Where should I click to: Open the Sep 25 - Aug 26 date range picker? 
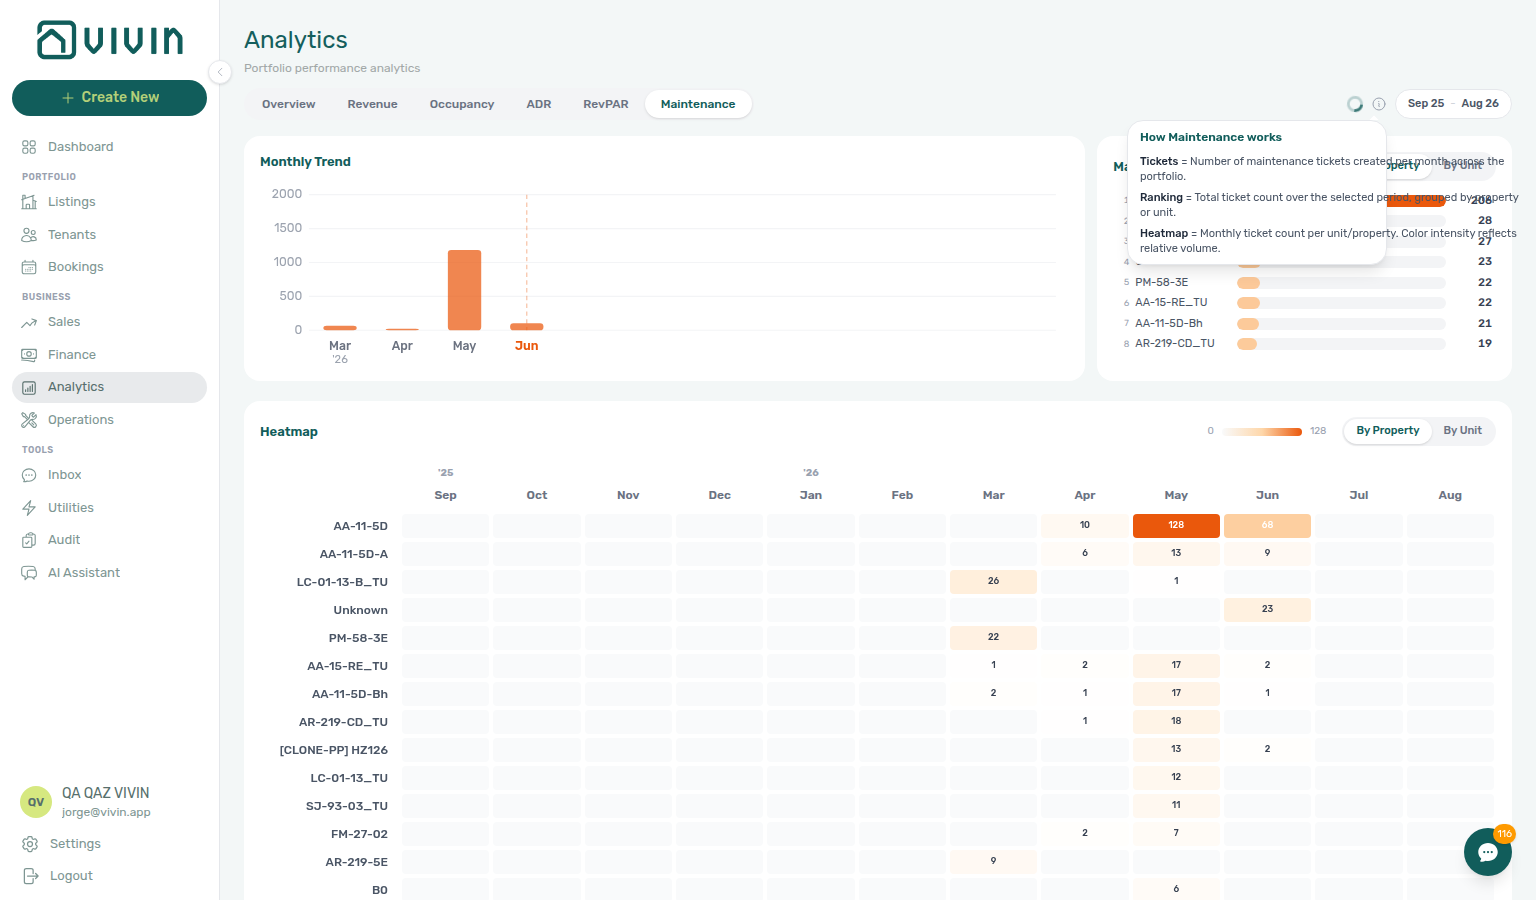pos(1453,104)
